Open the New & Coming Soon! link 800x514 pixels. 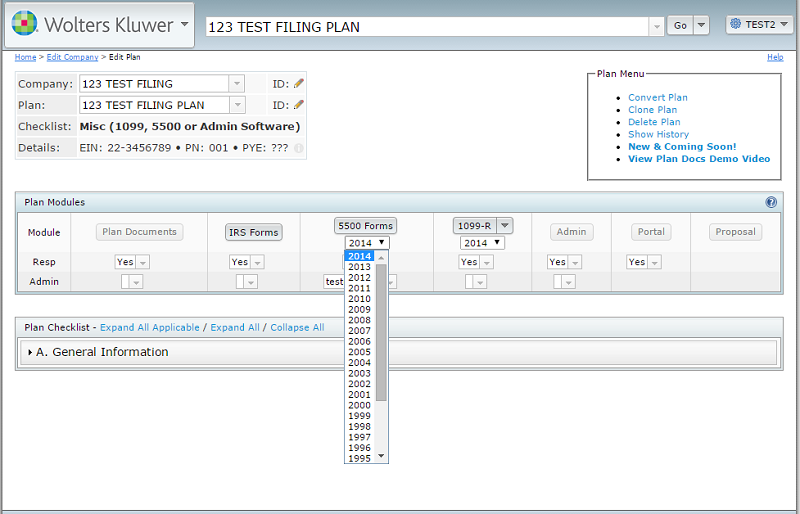[x=682, y=146]
